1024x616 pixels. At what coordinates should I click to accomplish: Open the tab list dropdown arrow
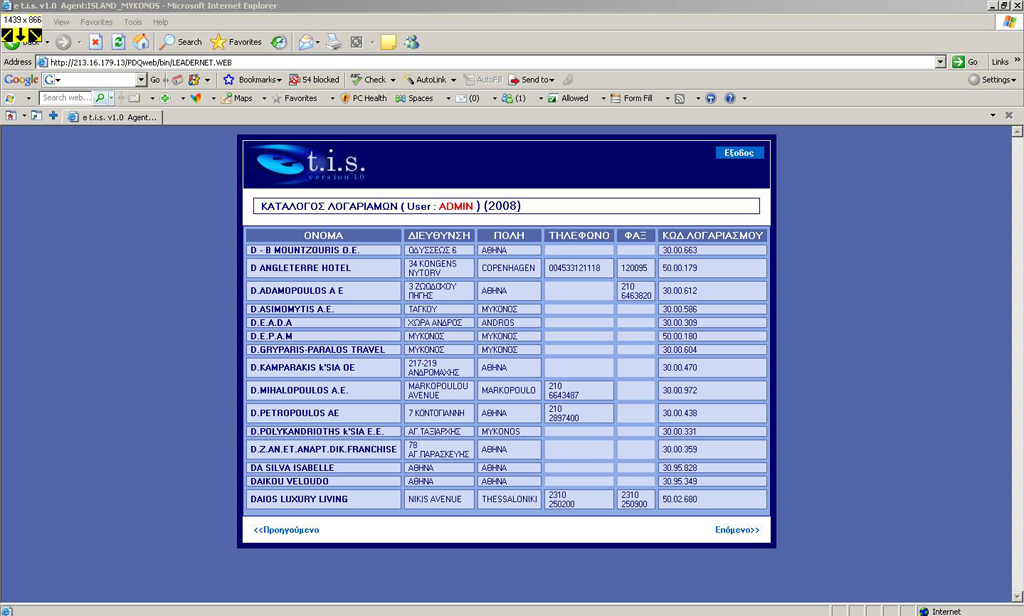click(993, 116)
